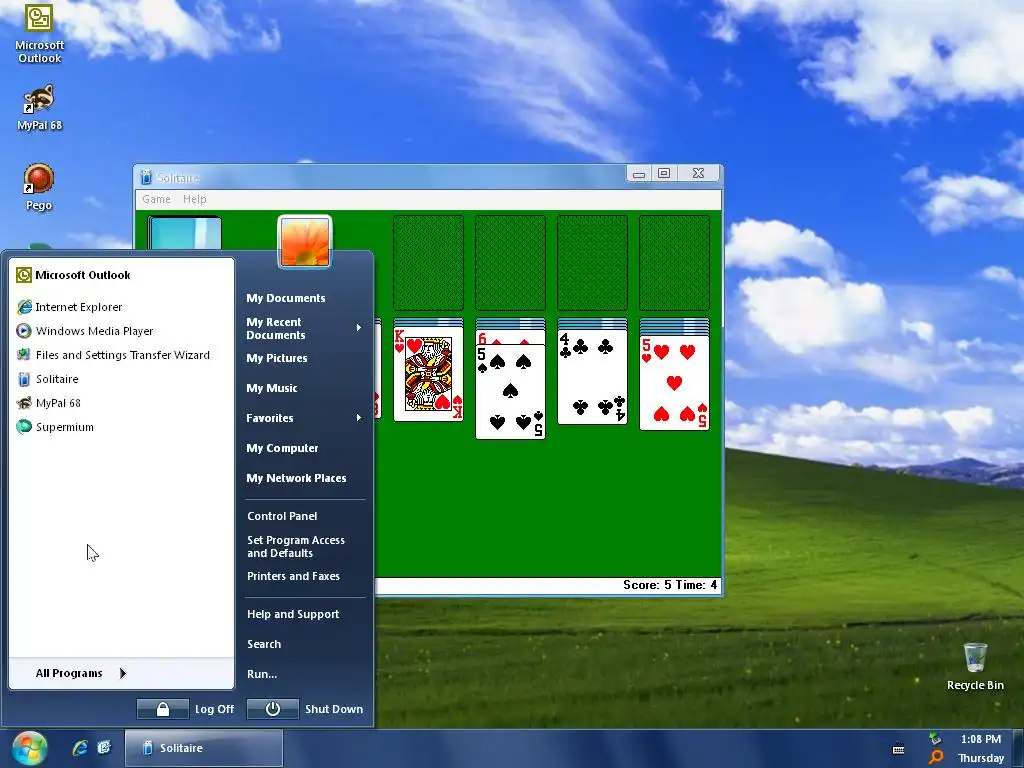
Task: Open My Music
Action: coord(272,389)
